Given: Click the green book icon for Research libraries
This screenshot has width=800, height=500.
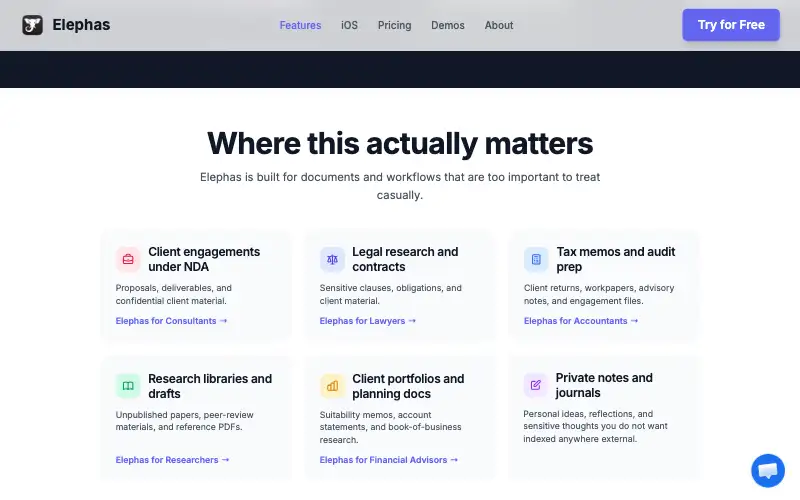Looking at the screenshot, I should pos(128,386).
